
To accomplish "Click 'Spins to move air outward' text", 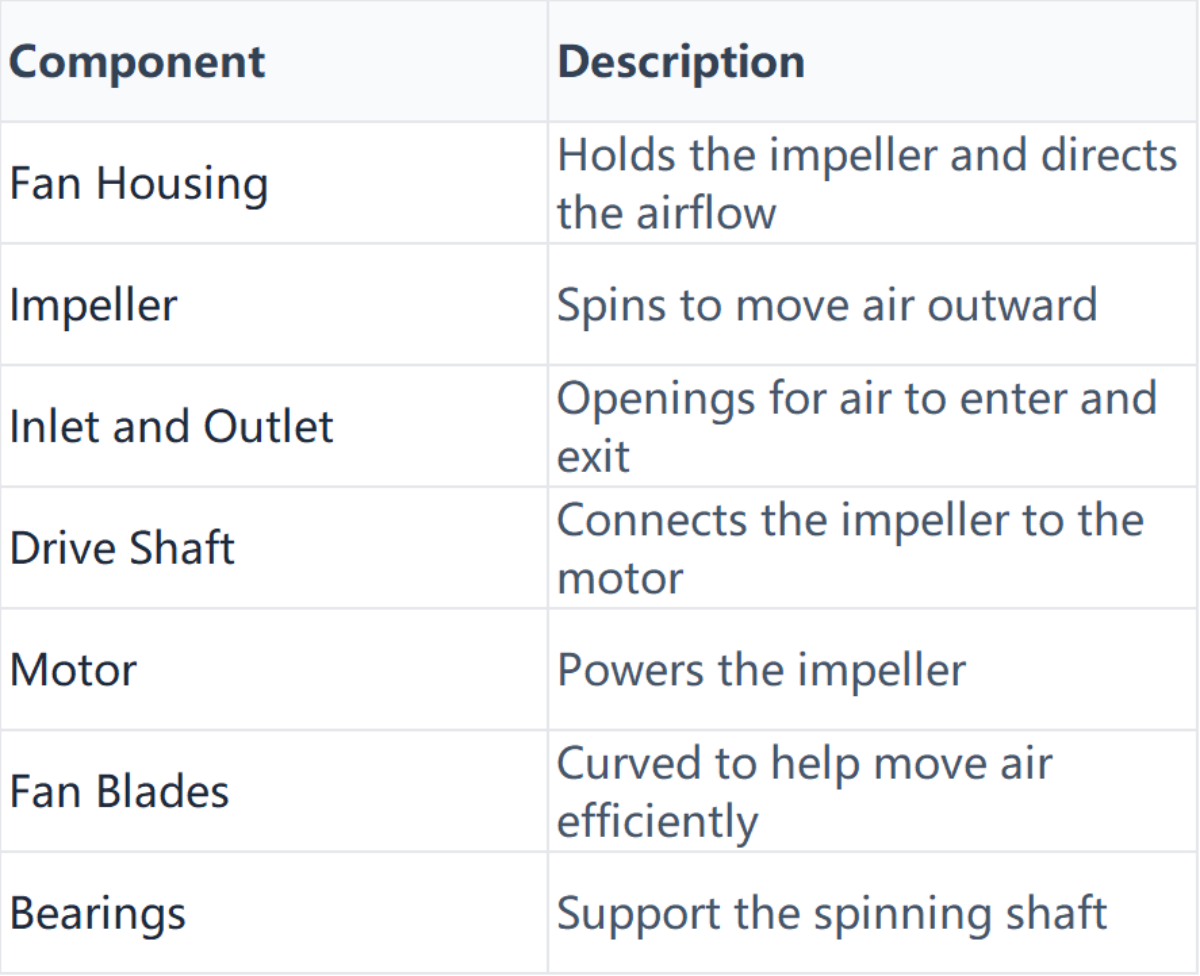I will point(826,305).
